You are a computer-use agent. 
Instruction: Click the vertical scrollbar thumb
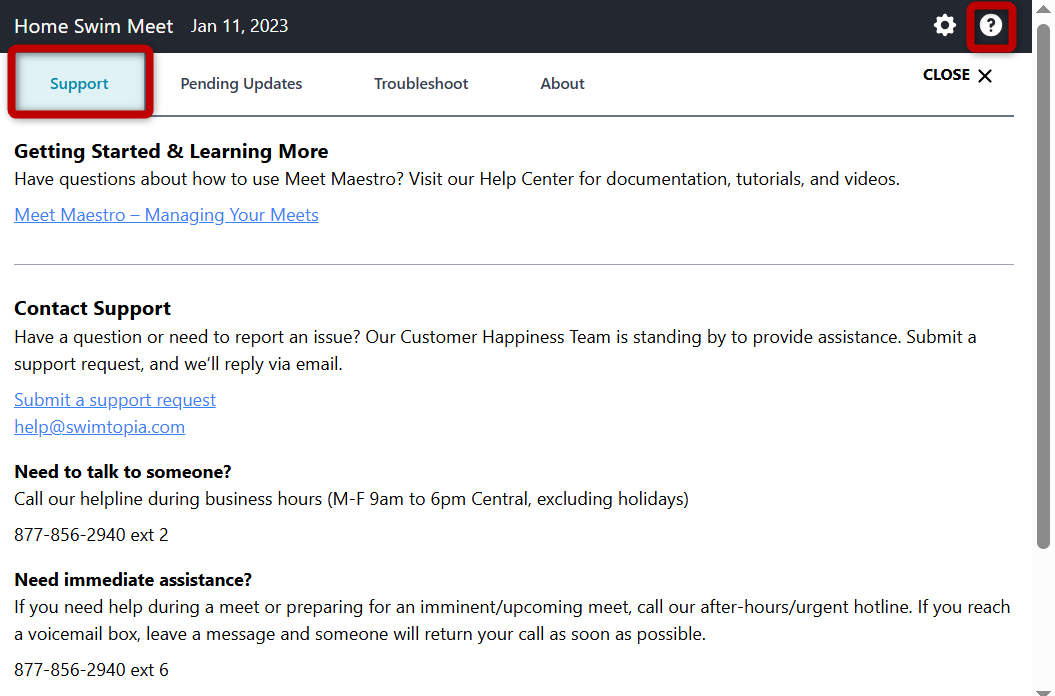point(1044,287)
